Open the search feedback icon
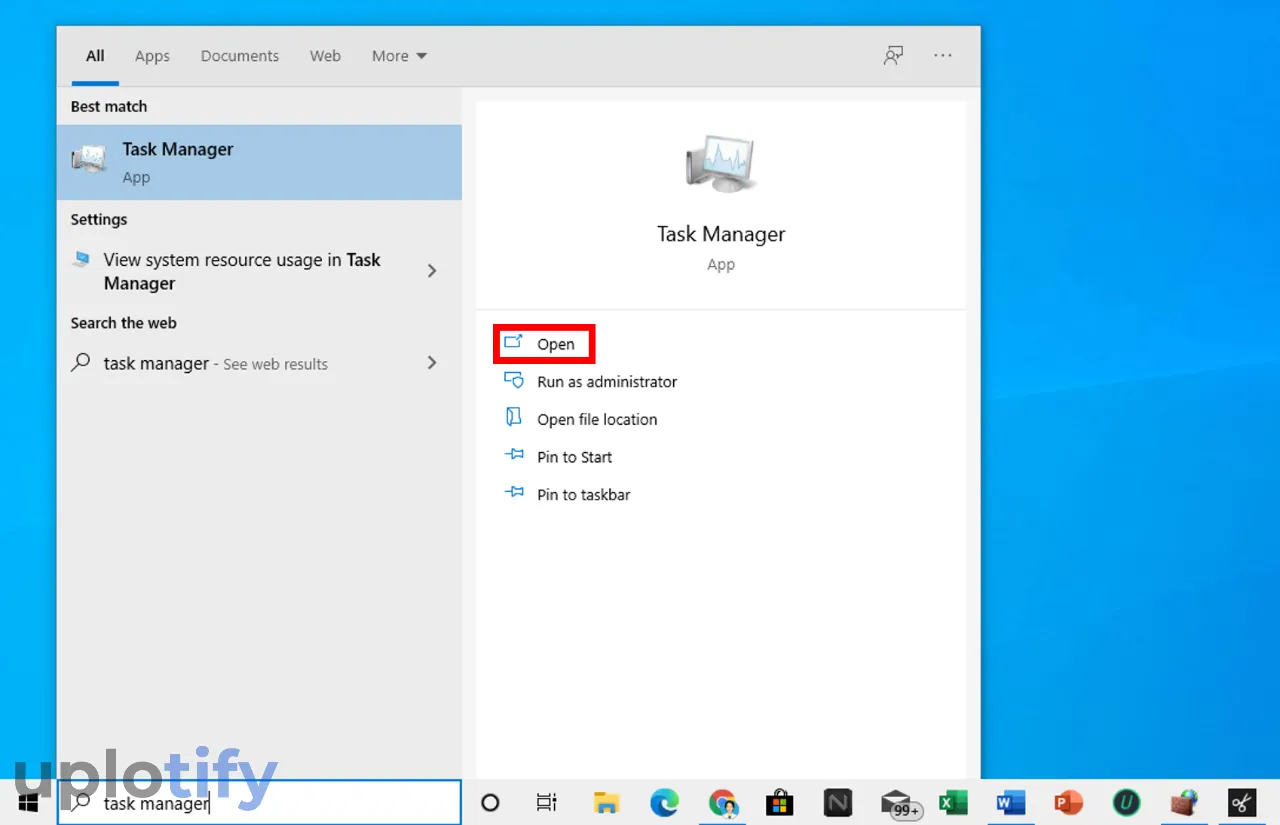1280x825 pixels. tap(893, 56)
